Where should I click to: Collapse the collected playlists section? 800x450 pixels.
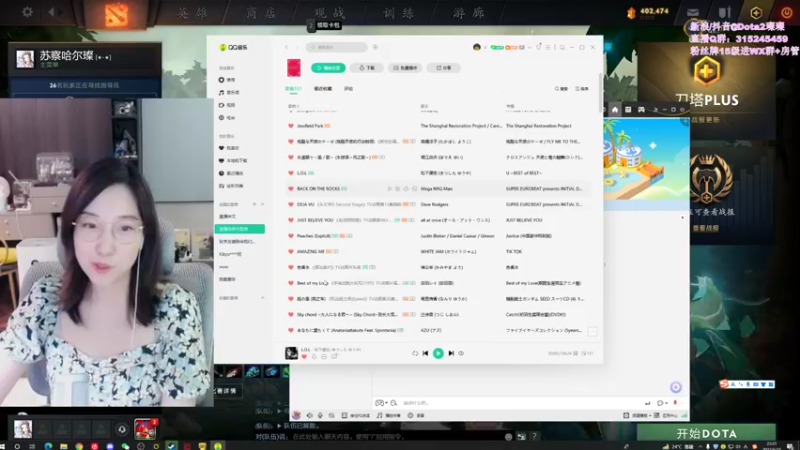click(262, 298)
